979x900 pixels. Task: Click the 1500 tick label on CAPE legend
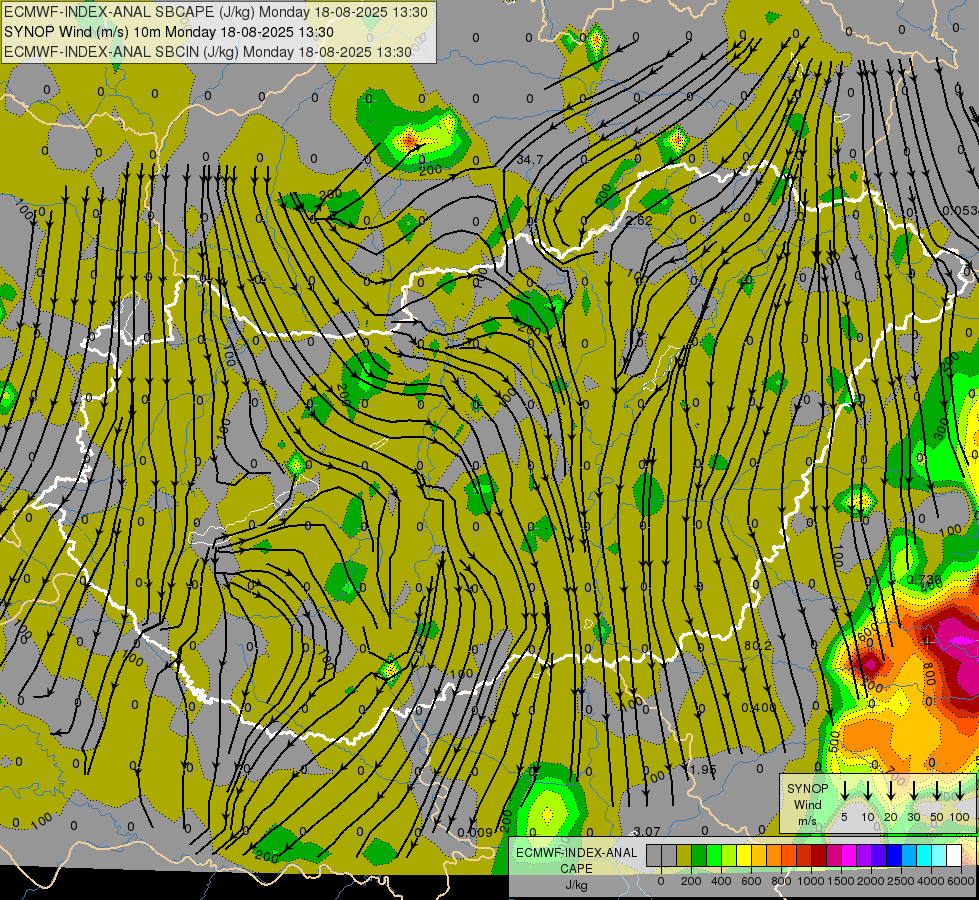point(840,881)
